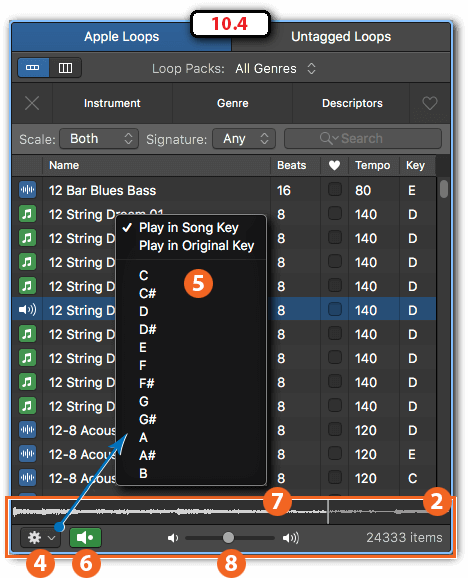Click audio loop icon of E-key 12-8 Acoustic row
Viewport: 468px width, 578px height.
(x=28, y=454)
